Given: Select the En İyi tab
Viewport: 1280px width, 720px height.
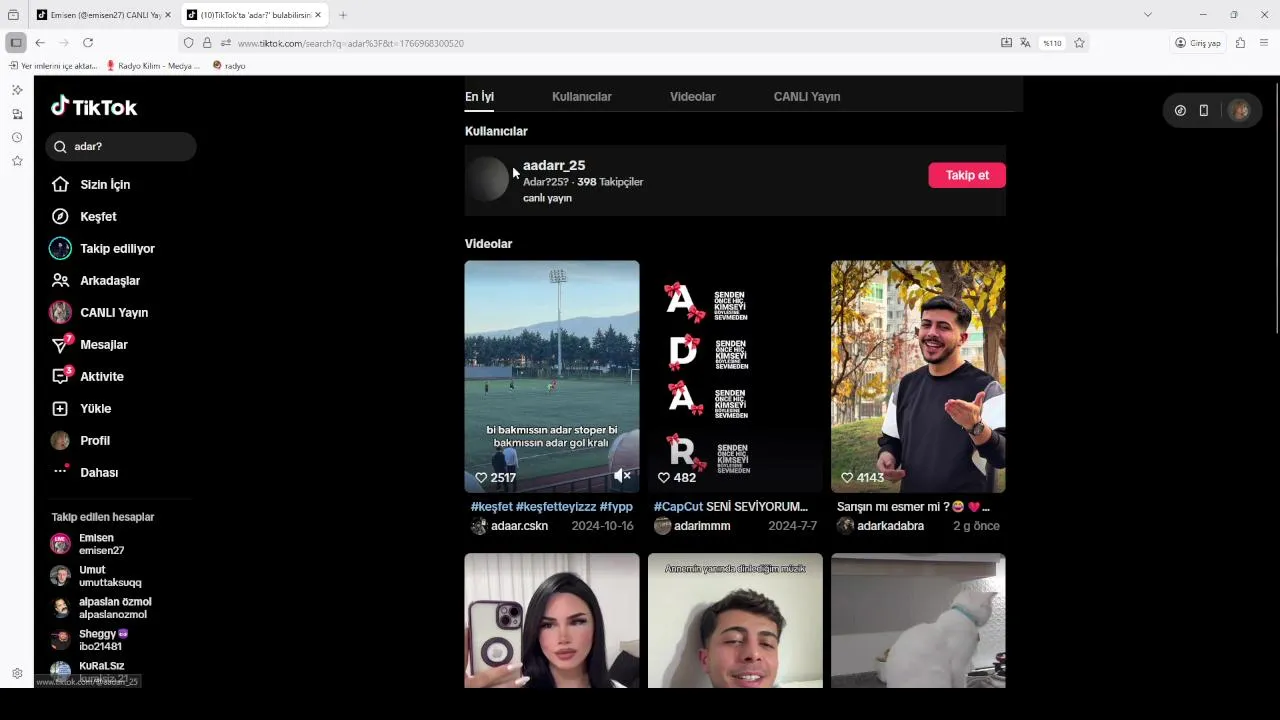Looking at the screenshot, I should point(479,97).
